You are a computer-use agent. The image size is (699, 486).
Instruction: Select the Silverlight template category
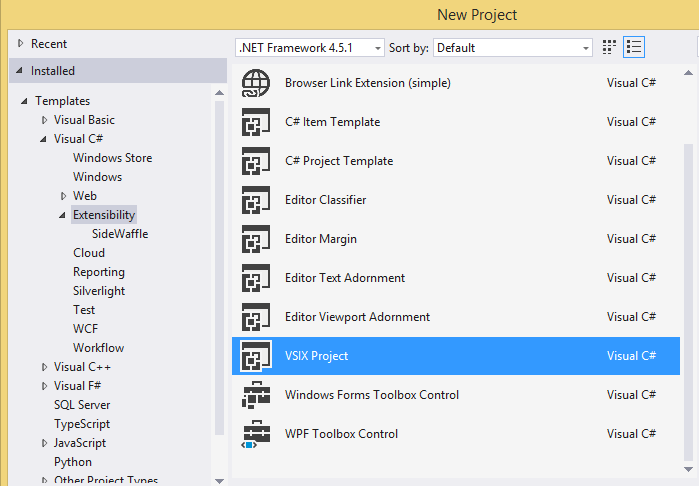[99, 291]
